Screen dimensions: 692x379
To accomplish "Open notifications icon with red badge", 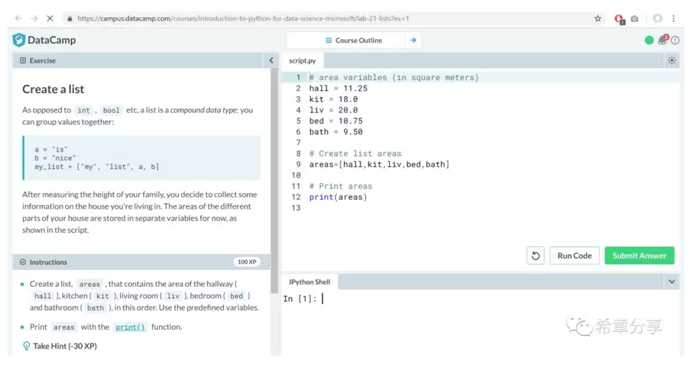I will click(663, 40).
